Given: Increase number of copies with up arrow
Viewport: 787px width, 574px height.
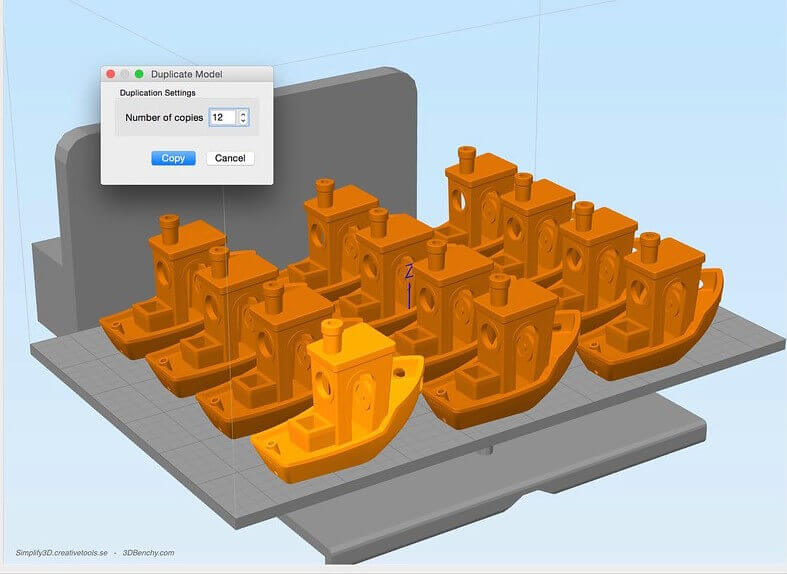Looking at the screenshot, I should (x=243, y=114).
